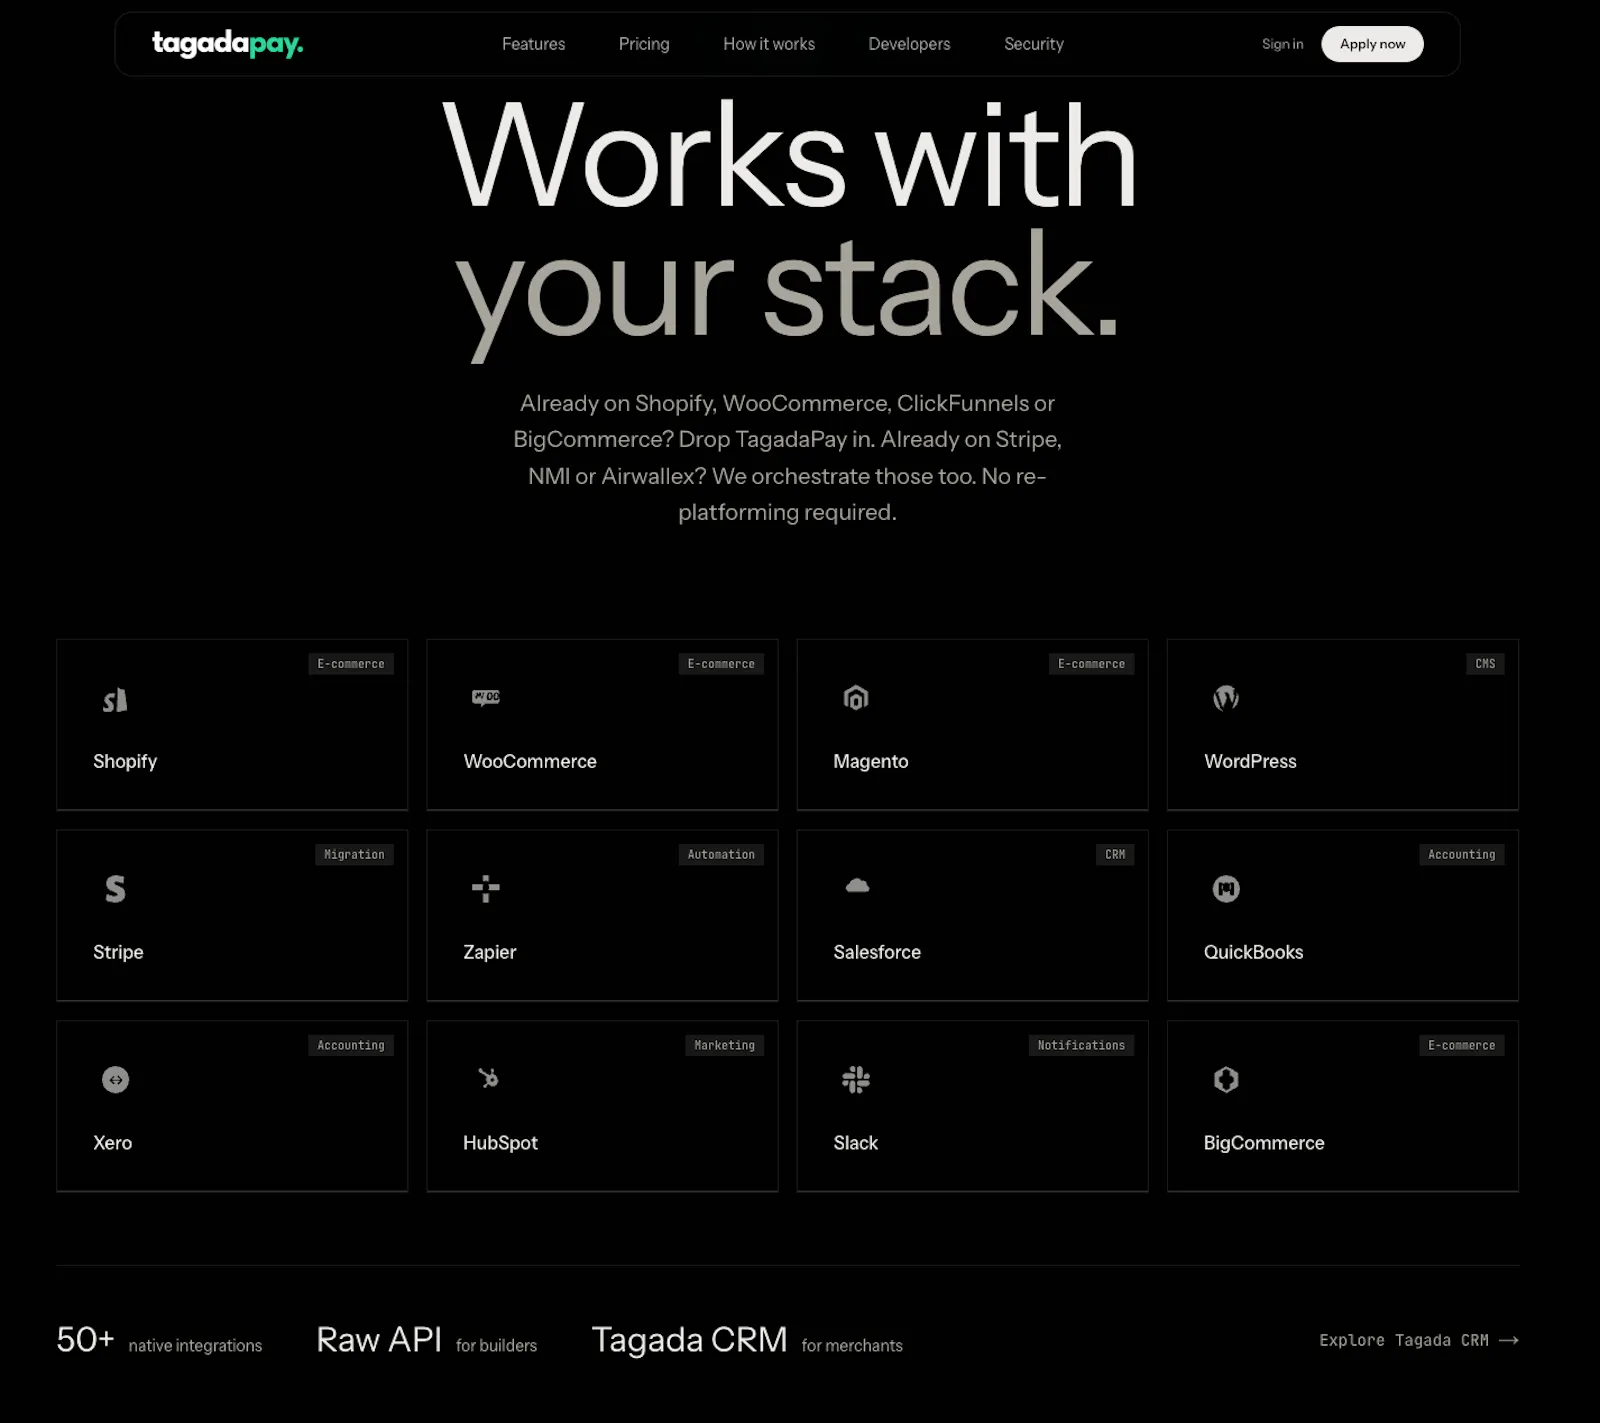This screenshot has width=1600, height=1423.
Task: Click the Marketing tag on HubSpot card
Action: click(x=724, y=1046)
